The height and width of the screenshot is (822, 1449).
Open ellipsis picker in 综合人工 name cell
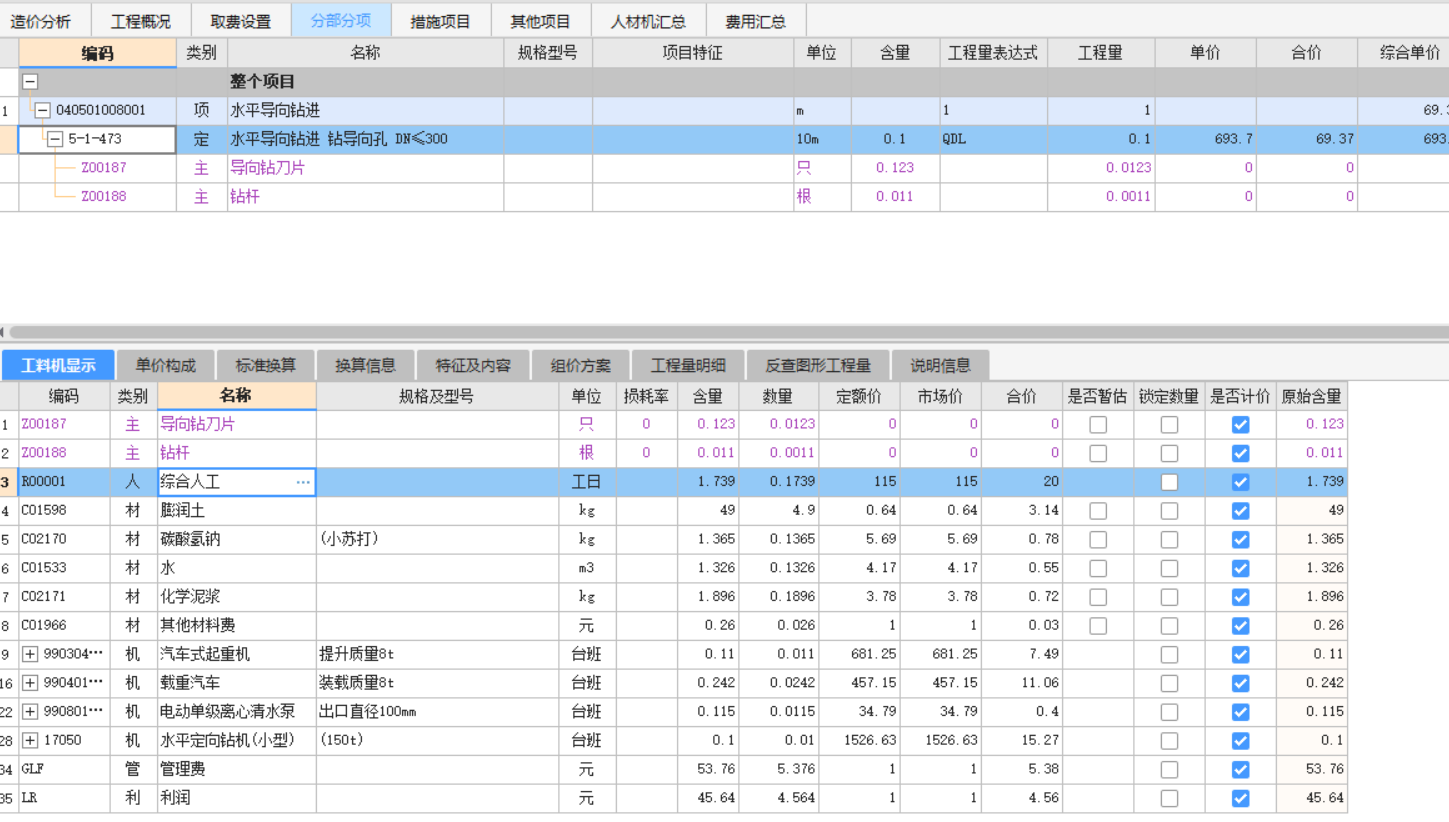[303, 482]
